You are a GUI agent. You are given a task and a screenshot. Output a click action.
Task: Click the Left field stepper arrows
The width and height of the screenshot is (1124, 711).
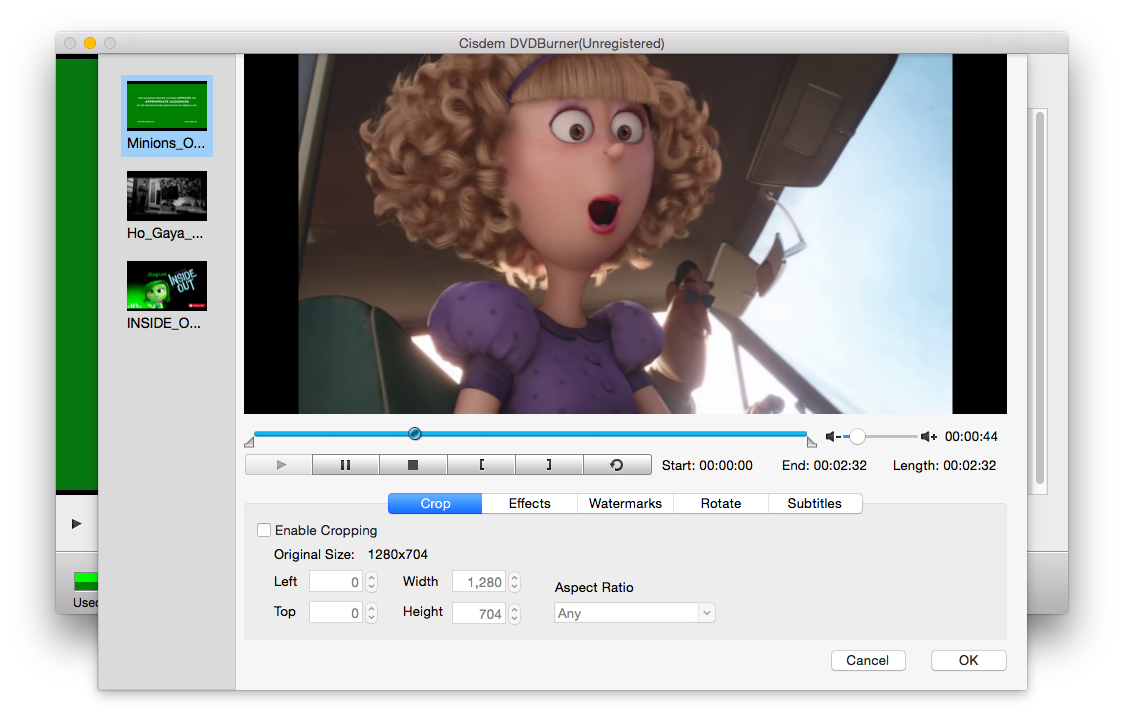371,582
